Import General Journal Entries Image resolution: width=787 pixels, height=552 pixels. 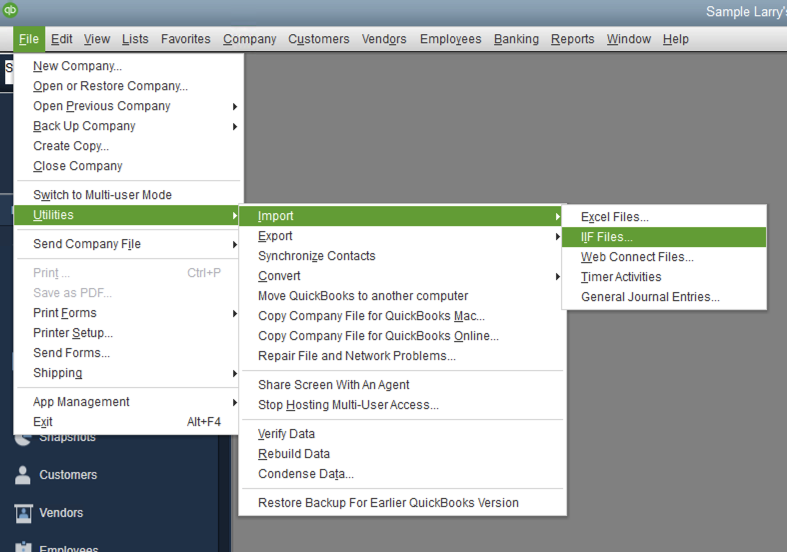point(664,297)
